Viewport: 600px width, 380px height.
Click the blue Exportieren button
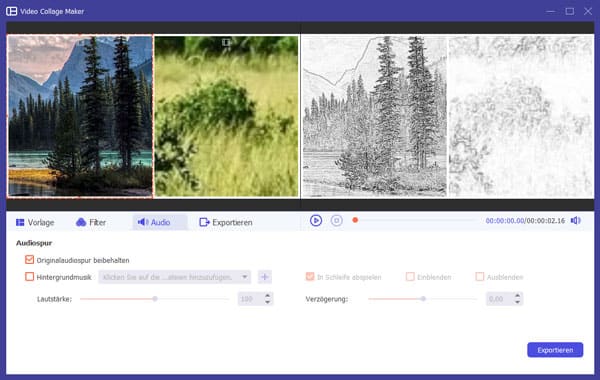pos(555,350)
